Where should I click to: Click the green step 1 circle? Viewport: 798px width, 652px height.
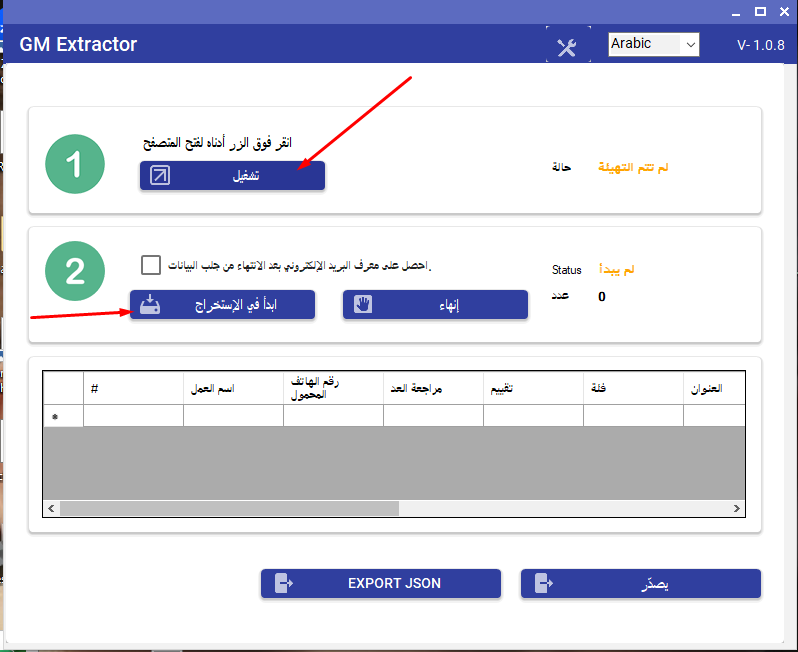point(75,164)
